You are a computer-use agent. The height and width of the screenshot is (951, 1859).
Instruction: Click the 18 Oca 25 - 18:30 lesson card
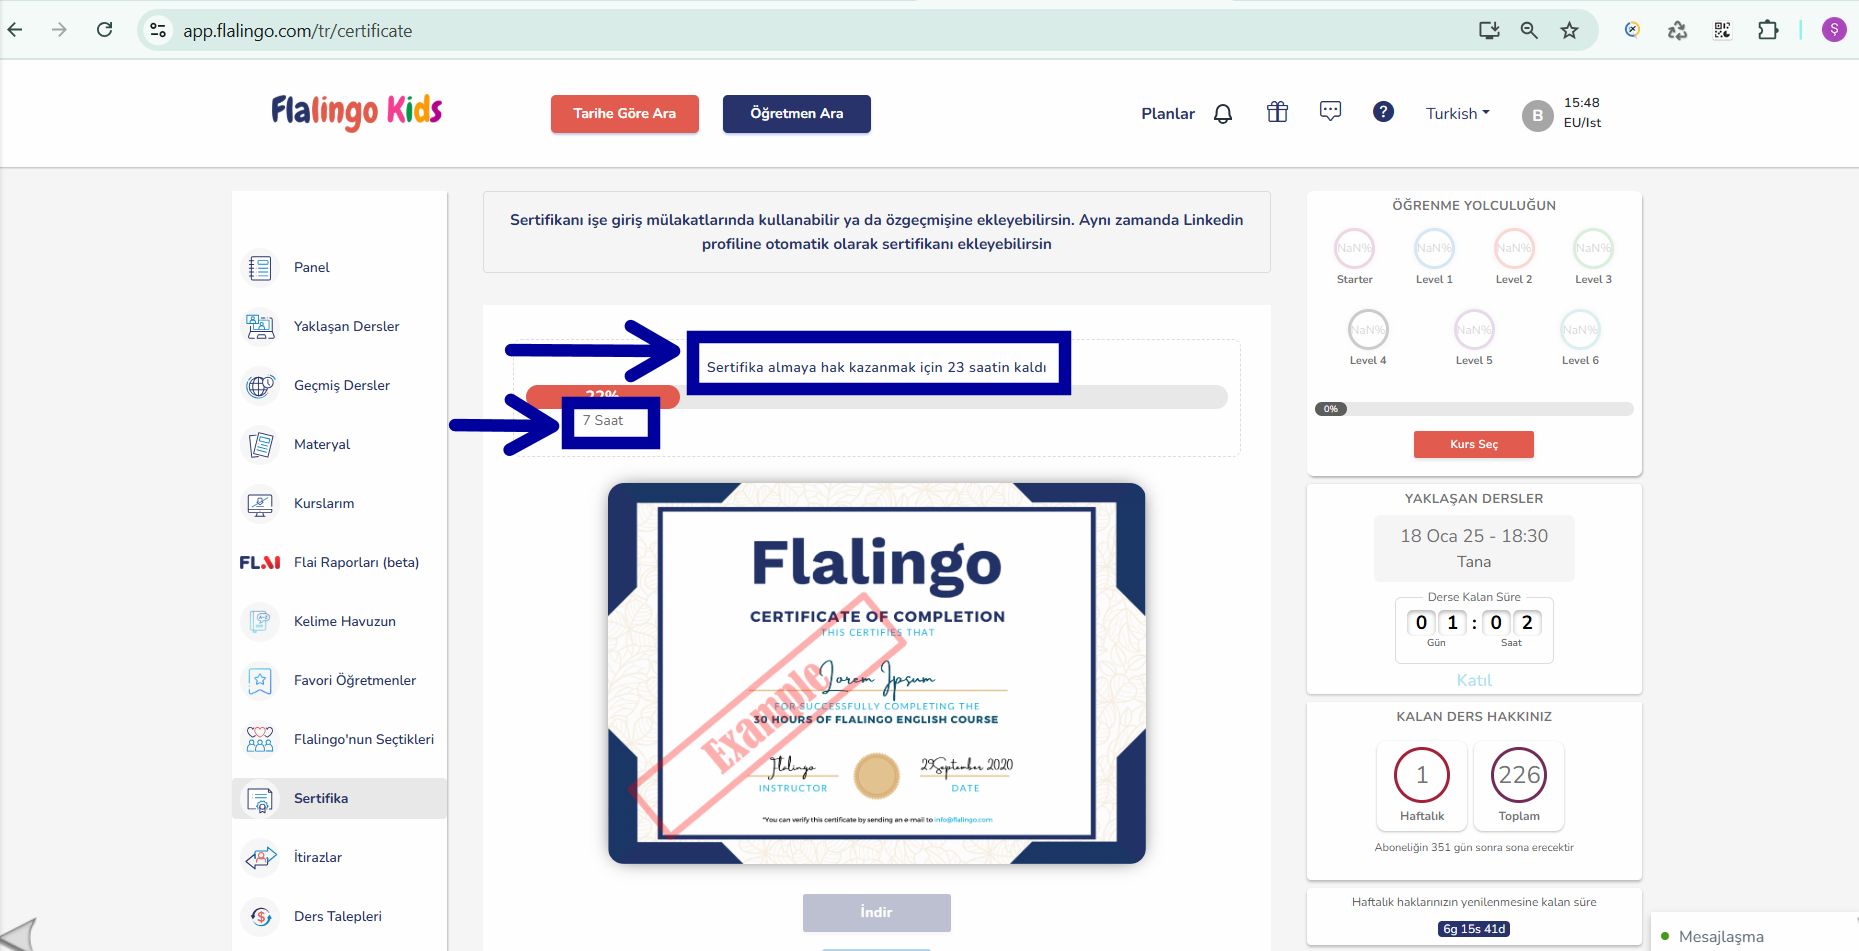click(1474, 548)
